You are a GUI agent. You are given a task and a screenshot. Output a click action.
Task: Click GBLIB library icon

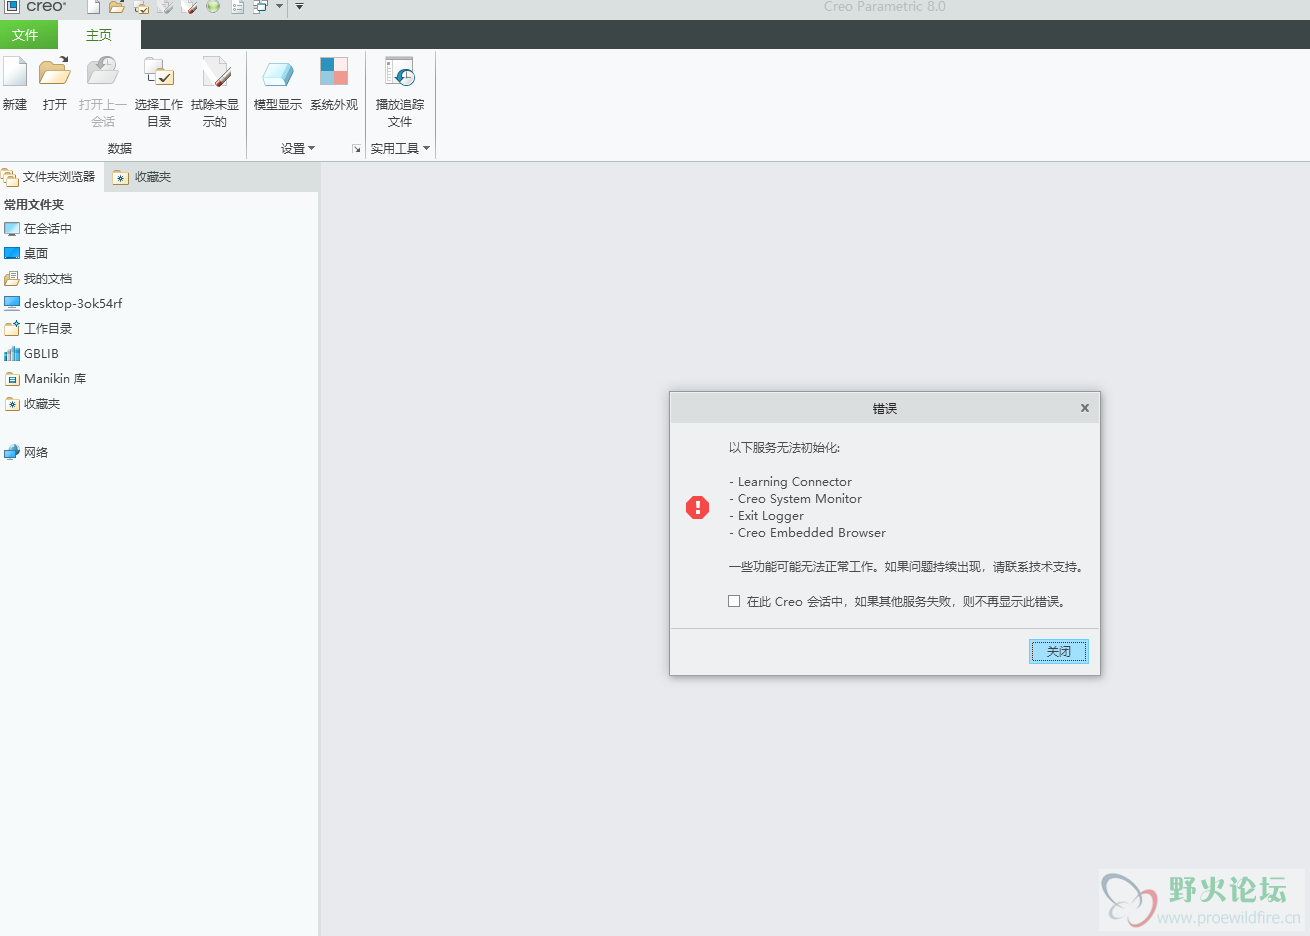12,353
